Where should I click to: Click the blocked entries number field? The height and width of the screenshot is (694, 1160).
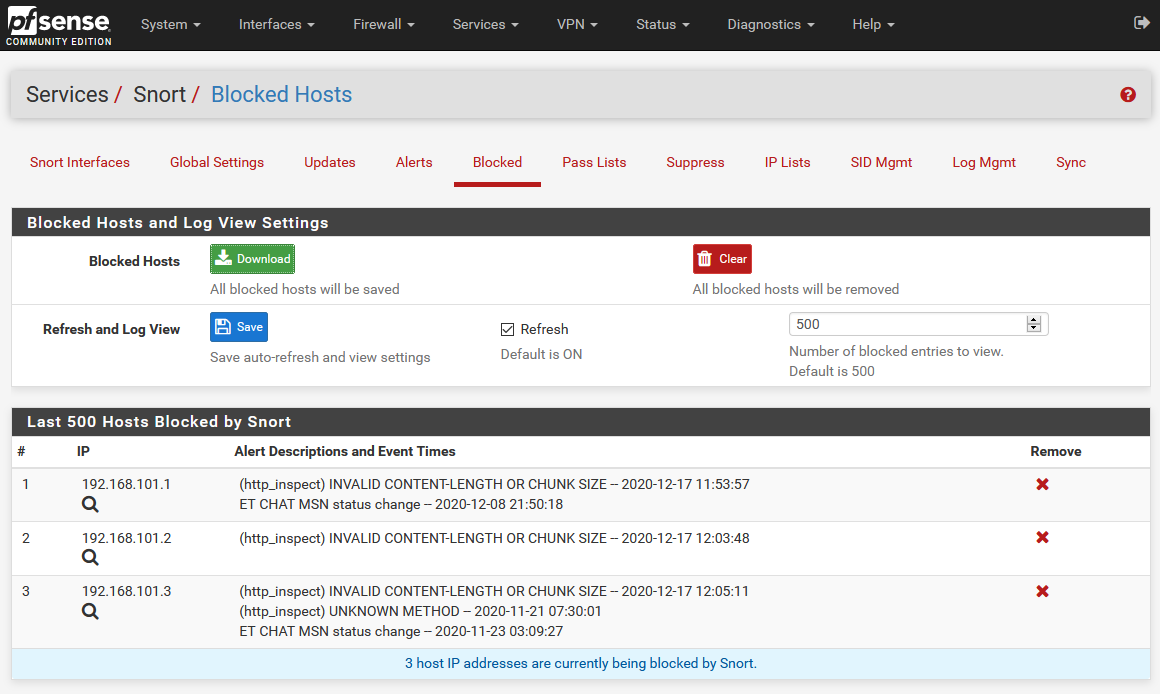point(919,324)
